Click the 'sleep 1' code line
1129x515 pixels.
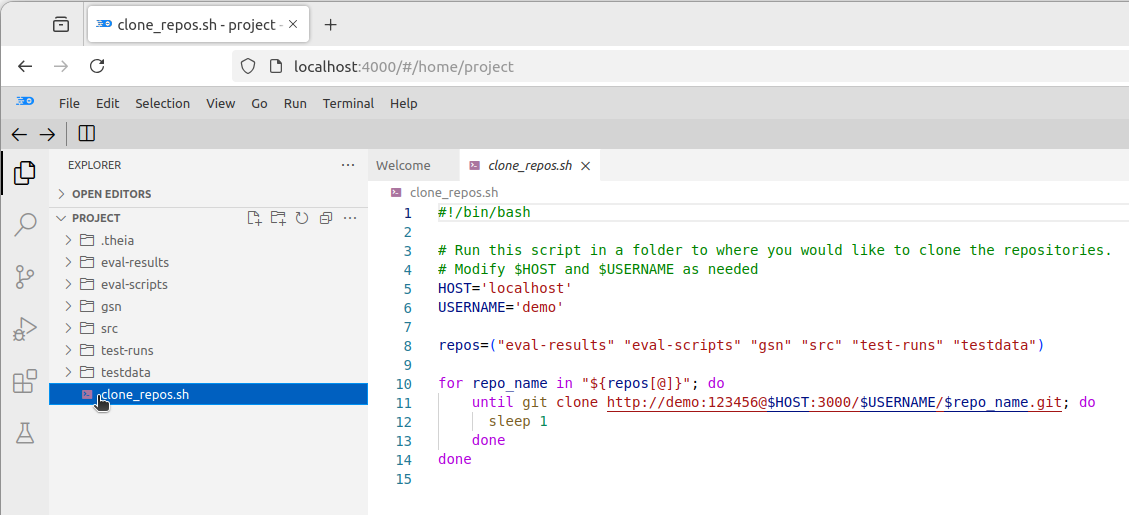(x=518, y=421)
